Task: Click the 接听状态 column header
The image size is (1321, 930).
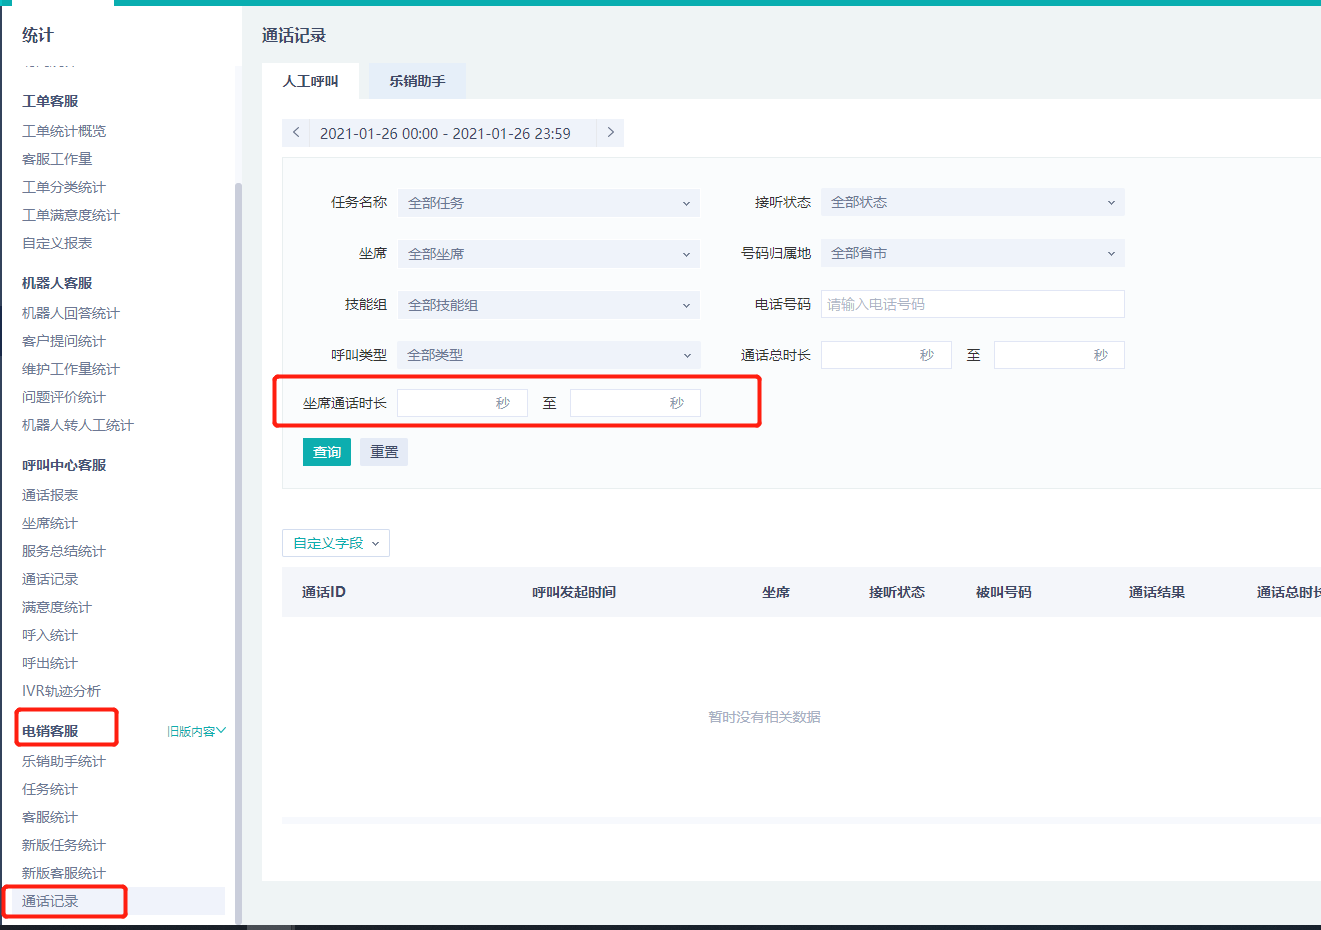Action: click(x=897, y=592)
